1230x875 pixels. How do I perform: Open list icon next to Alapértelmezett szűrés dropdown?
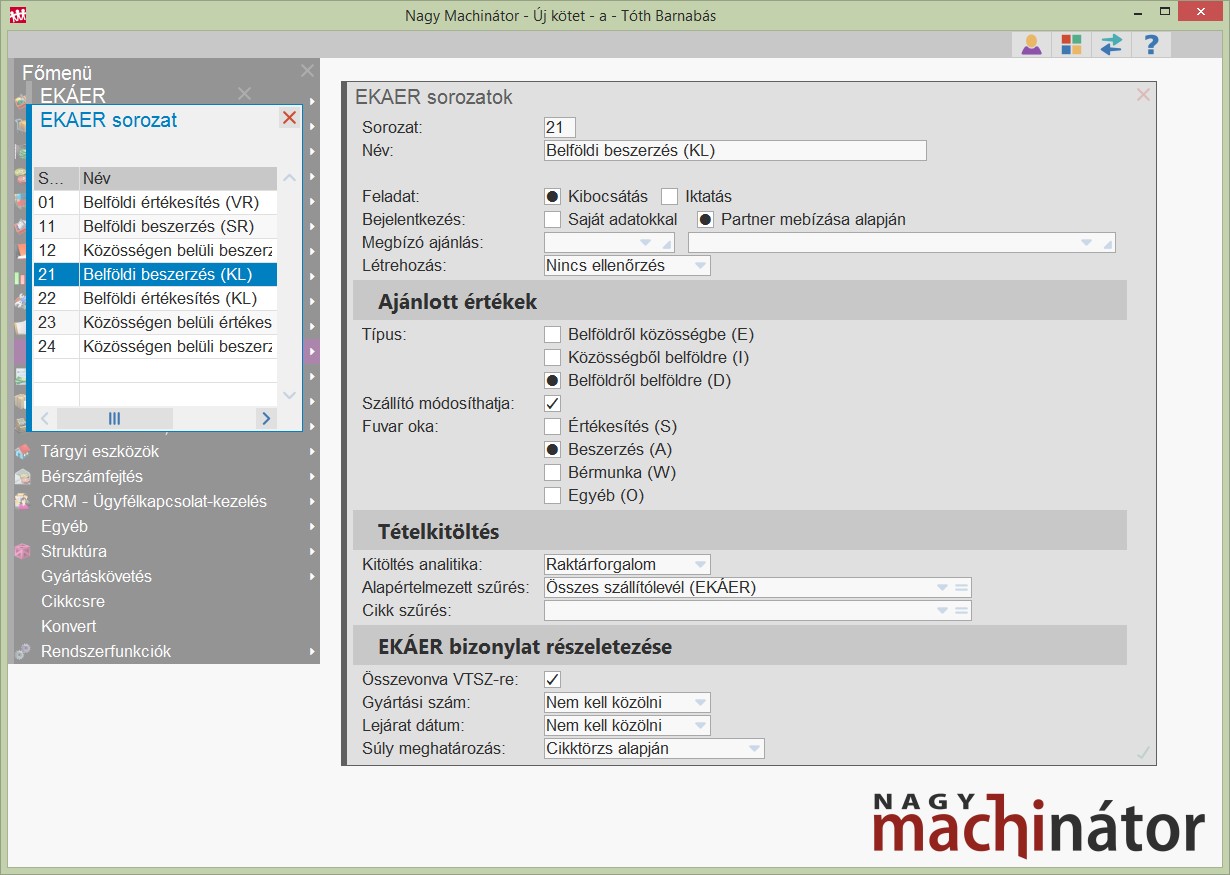coord(961,588)
